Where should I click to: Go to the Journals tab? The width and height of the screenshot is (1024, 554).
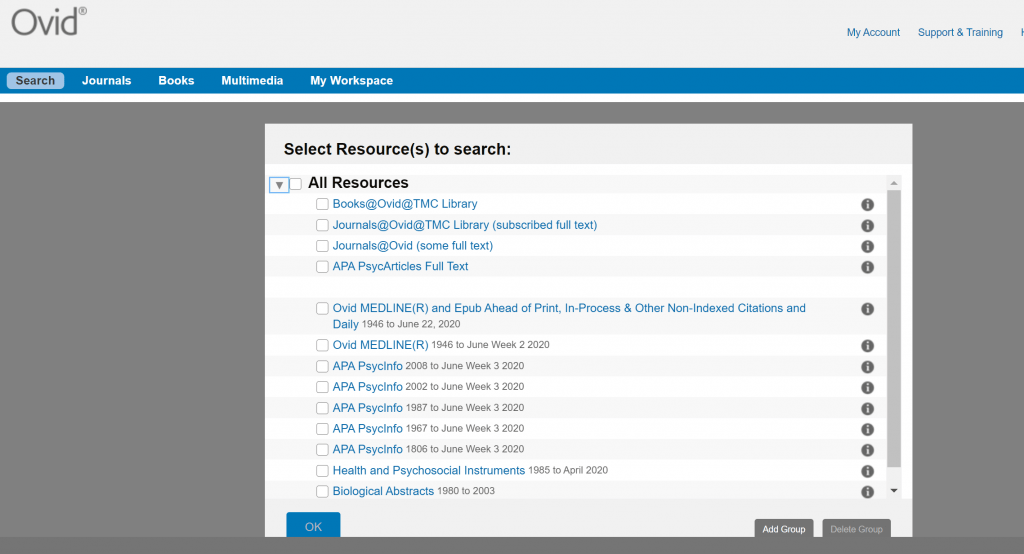click(x=106, y=80)
